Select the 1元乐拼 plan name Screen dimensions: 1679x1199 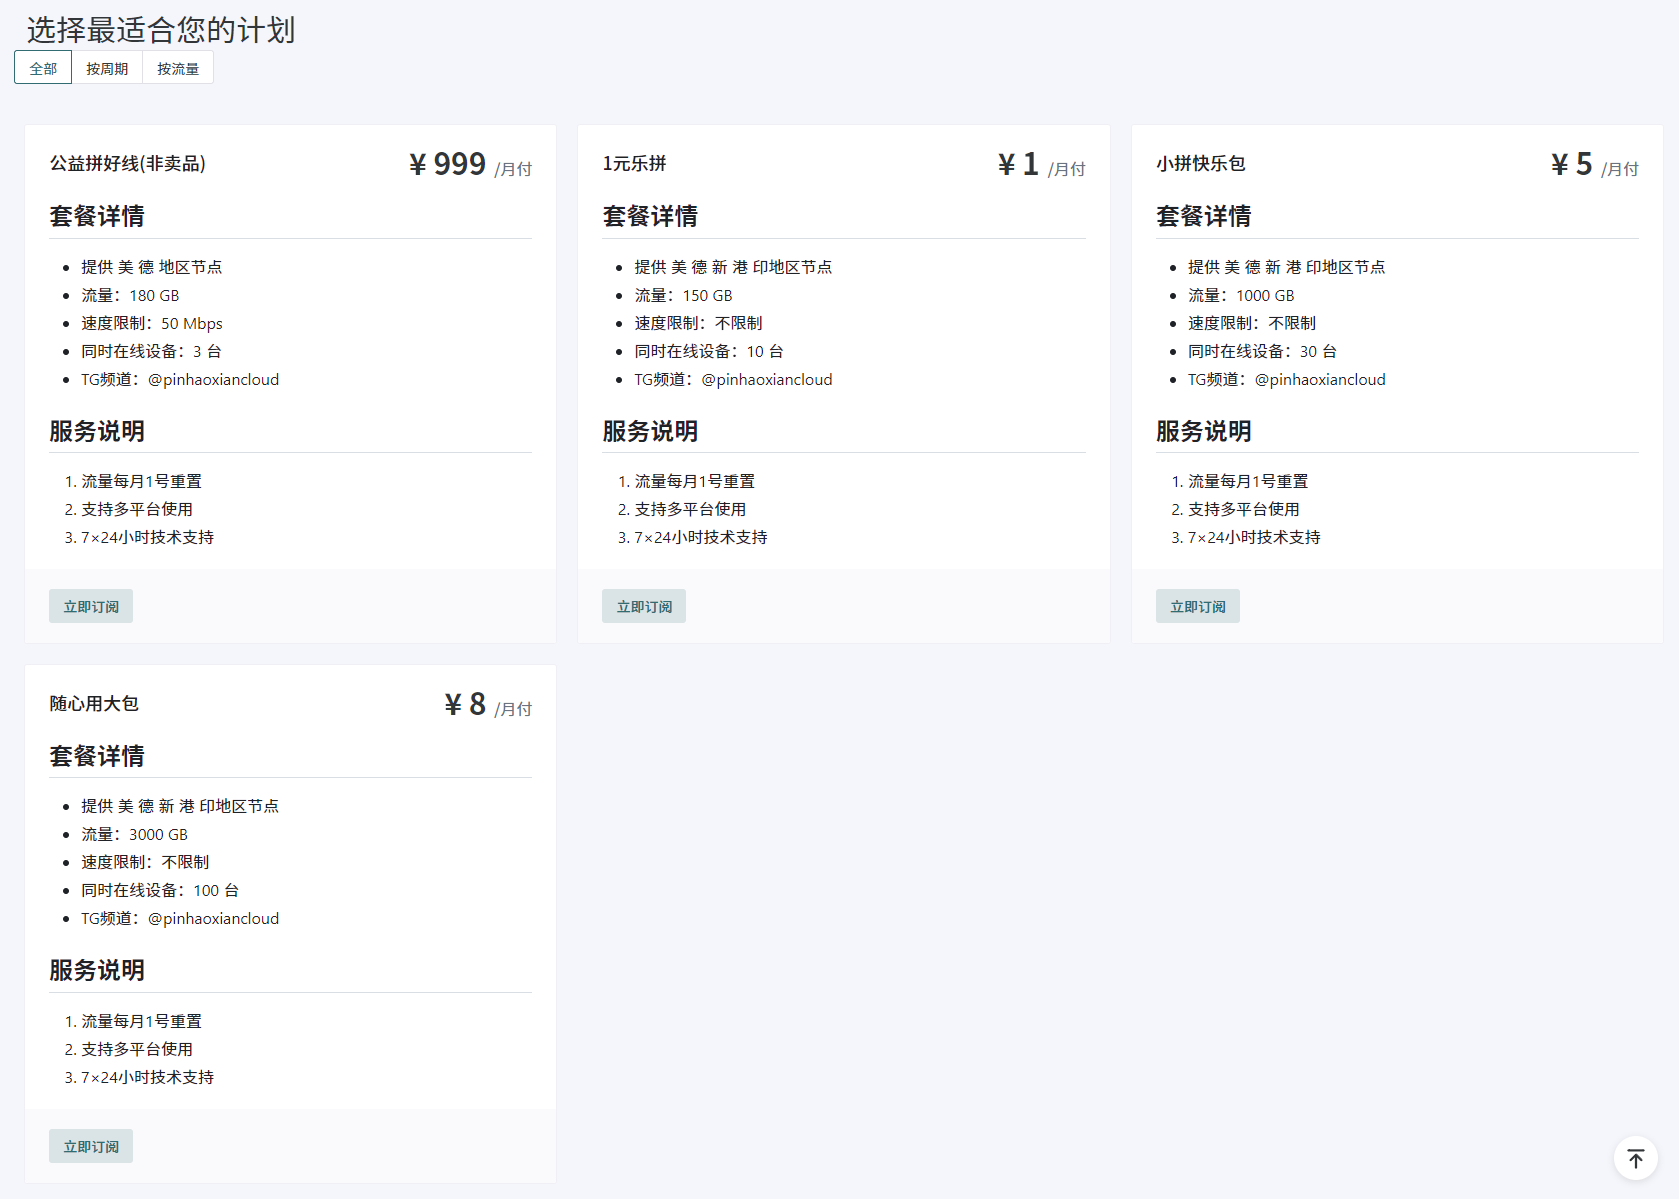pos(634,163)
